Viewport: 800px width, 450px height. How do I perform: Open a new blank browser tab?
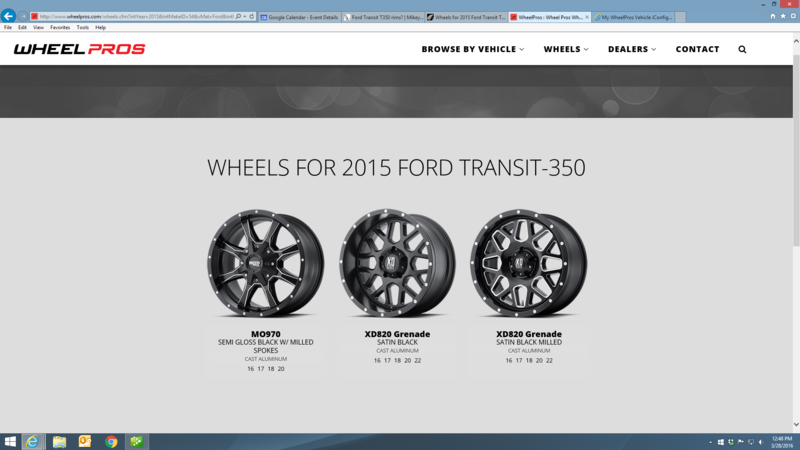[681, 17]
